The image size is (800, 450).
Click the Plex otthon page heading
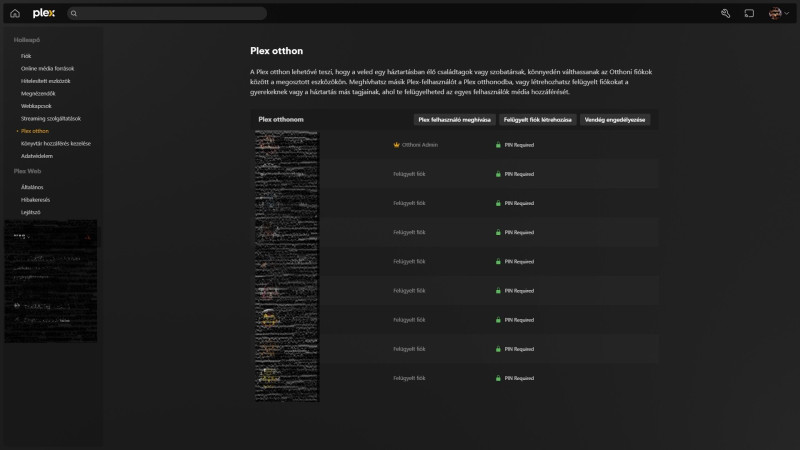point(277,51)
